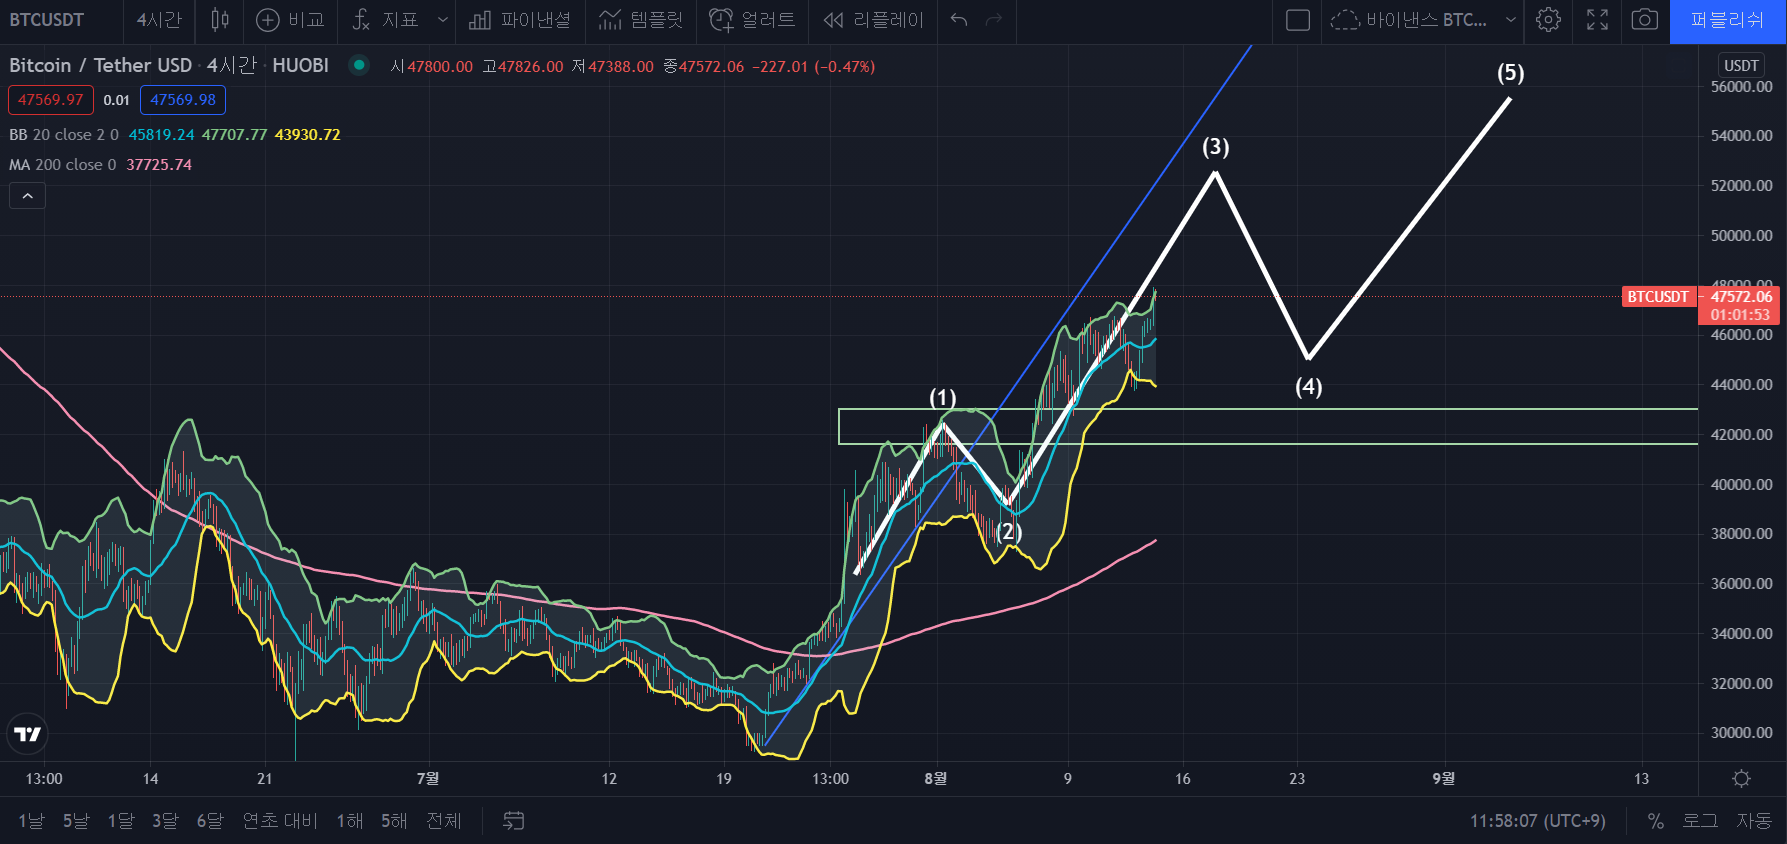Set the date range to 3달
This screenshot has width=1787, height=844.
pos(165,821)
